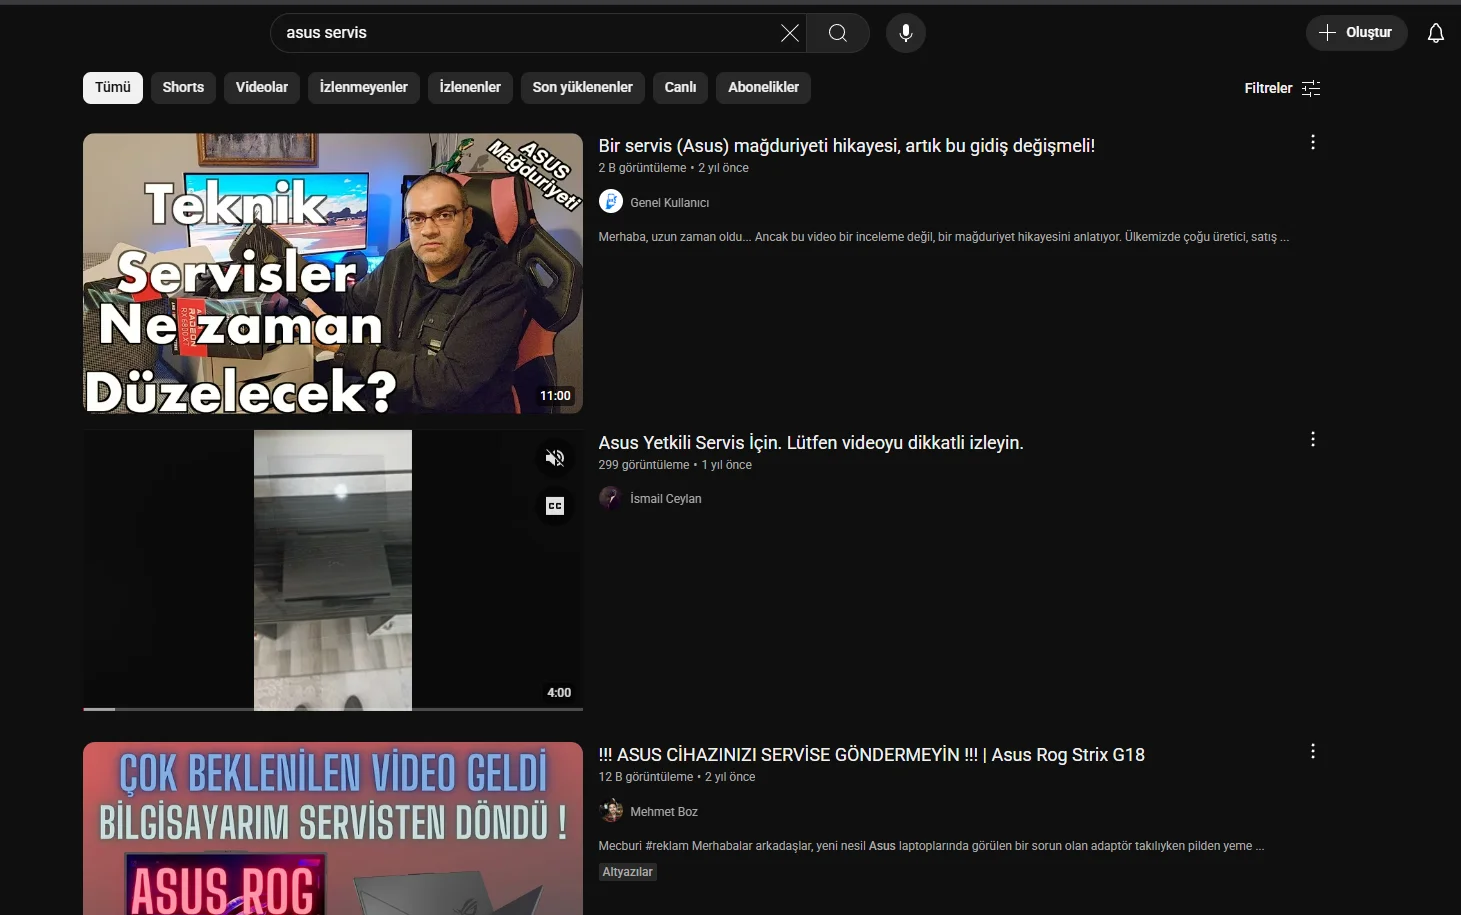This screenshot has width=1461, height=915.
Task: Open 'Asus Yetkili Servis İçin' video title
Action: [811, 443]
